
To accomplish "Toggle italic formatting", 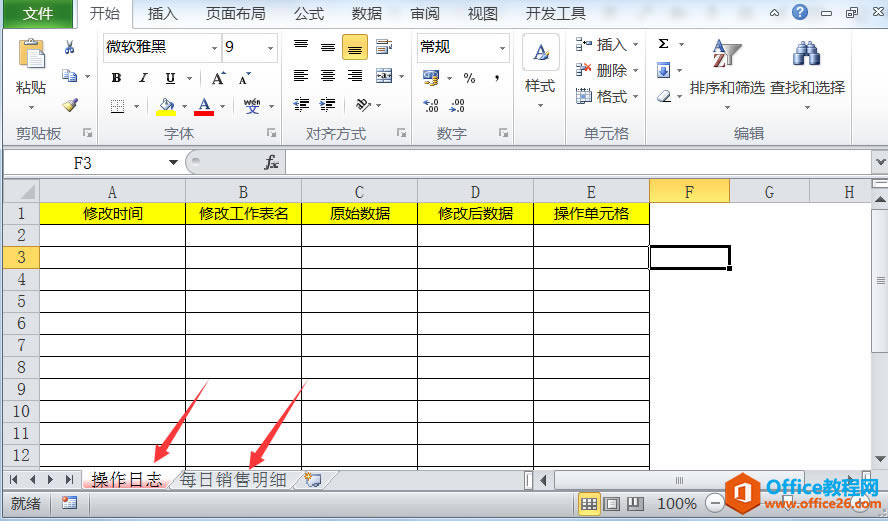I will pyautogui.click(x=143, y=78).
